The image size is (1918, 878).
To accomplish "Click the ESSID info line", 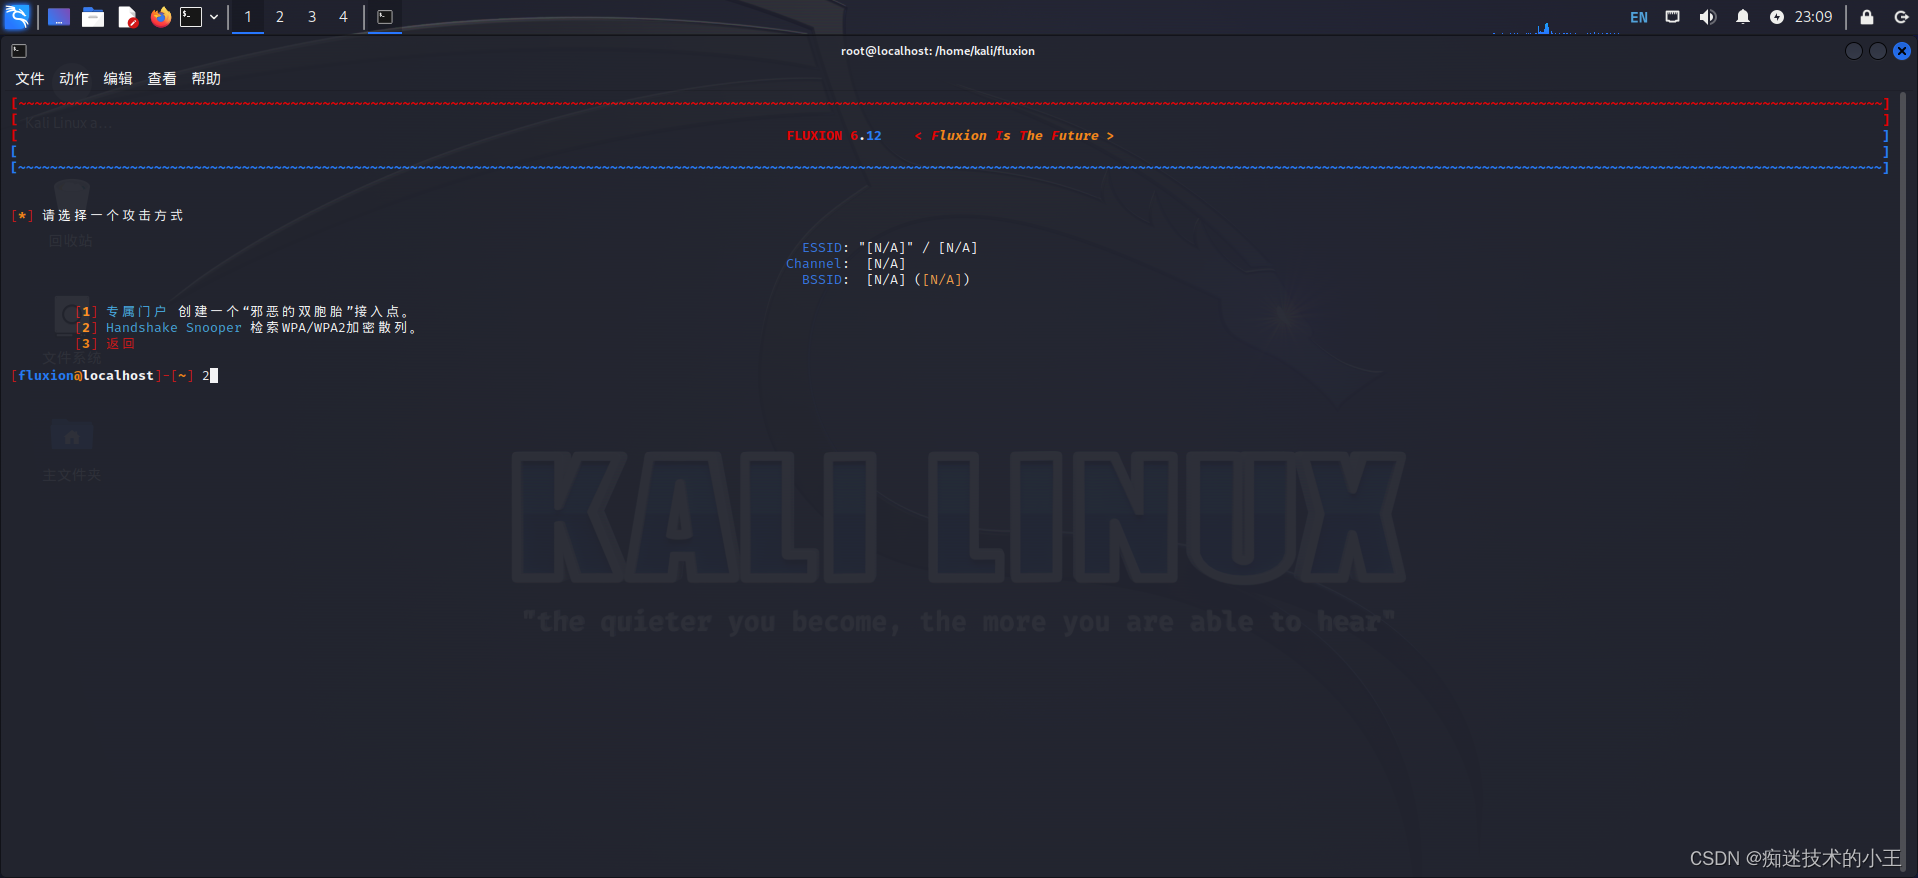I will point(889,248).
